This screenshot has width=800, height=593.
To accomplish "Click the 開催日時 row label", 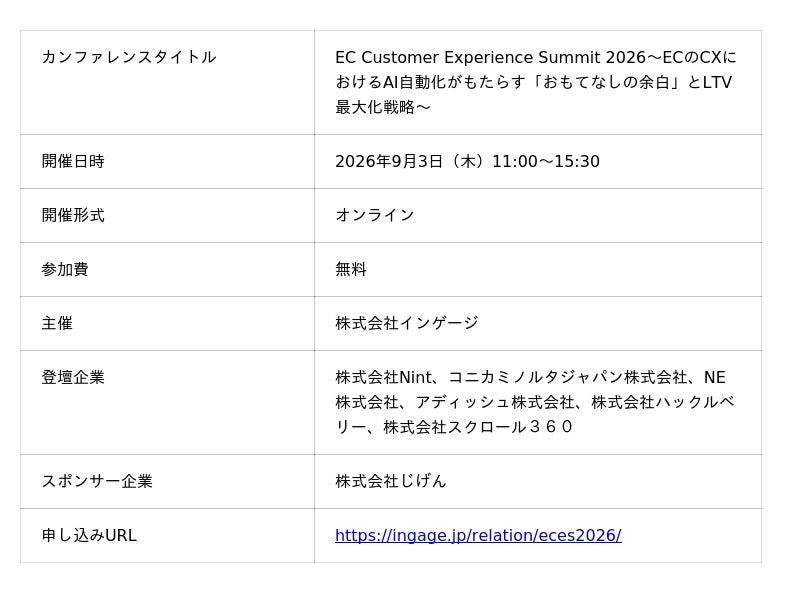I will (x=73, y=161).
